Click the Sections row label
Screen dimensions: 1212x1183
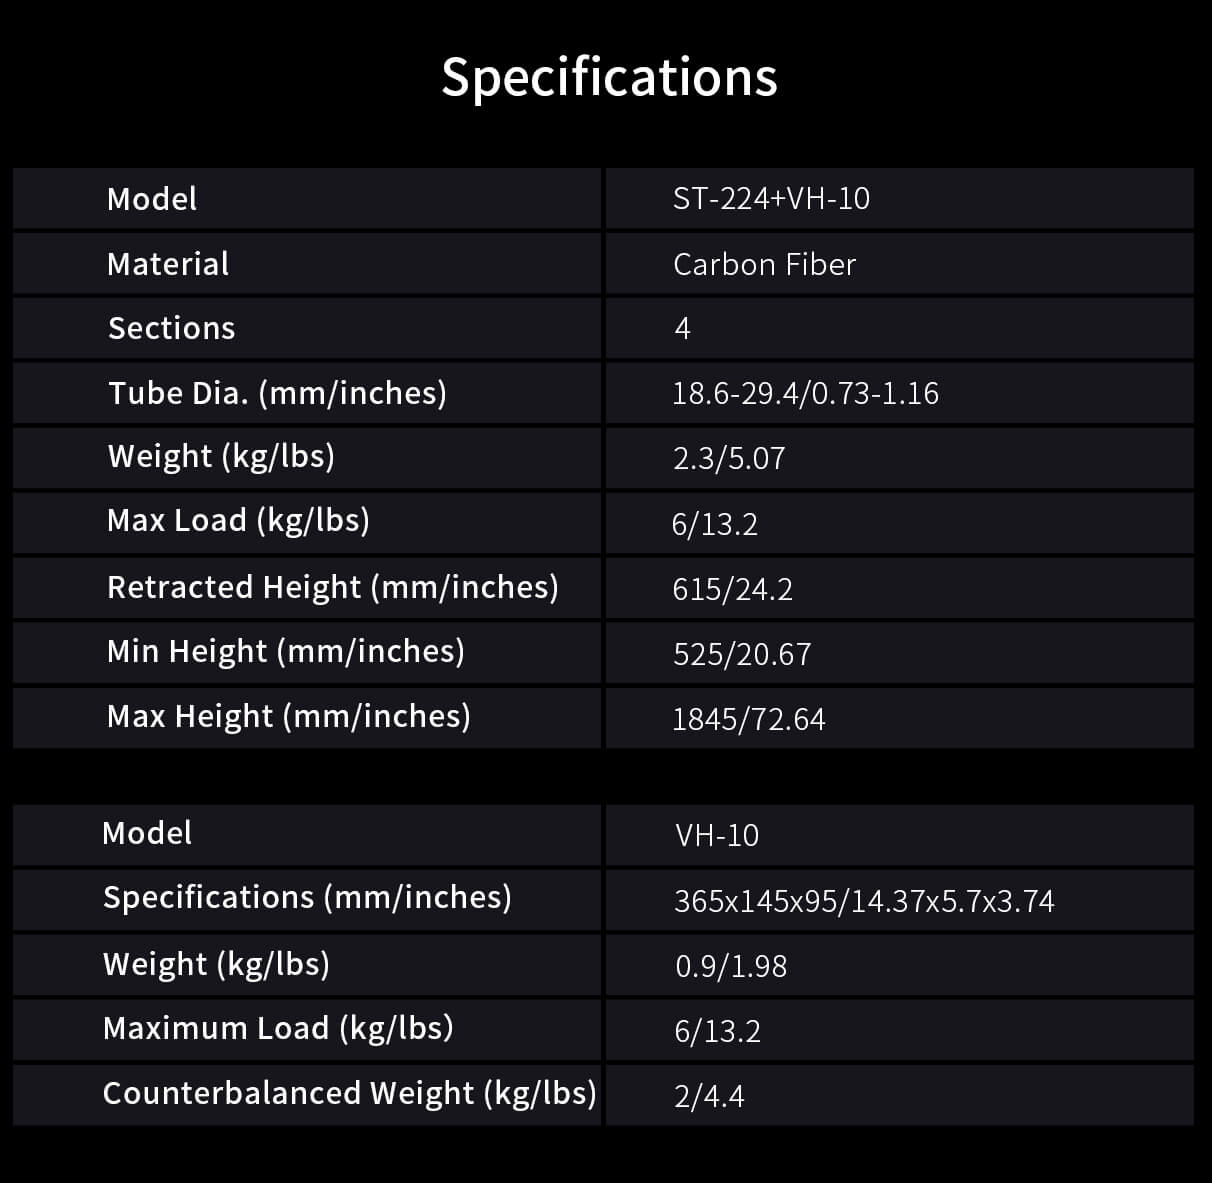(x=171, y=328)
